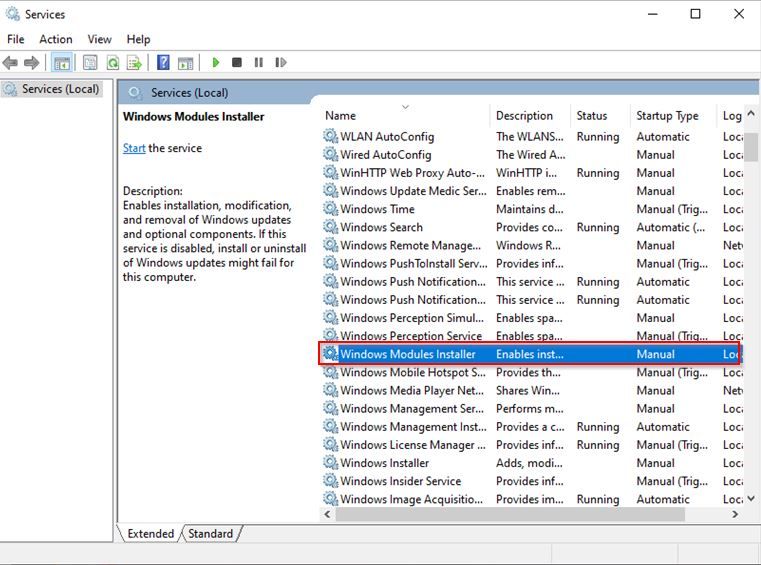Screen dimensions: 761x565
Task: Click the Restart Service toolbar icon
Action: 281,63
